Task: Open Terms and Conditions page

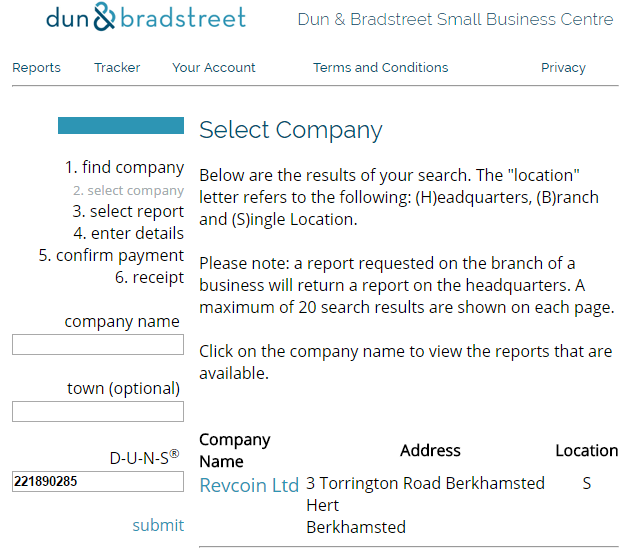Action: pos(380,68)
